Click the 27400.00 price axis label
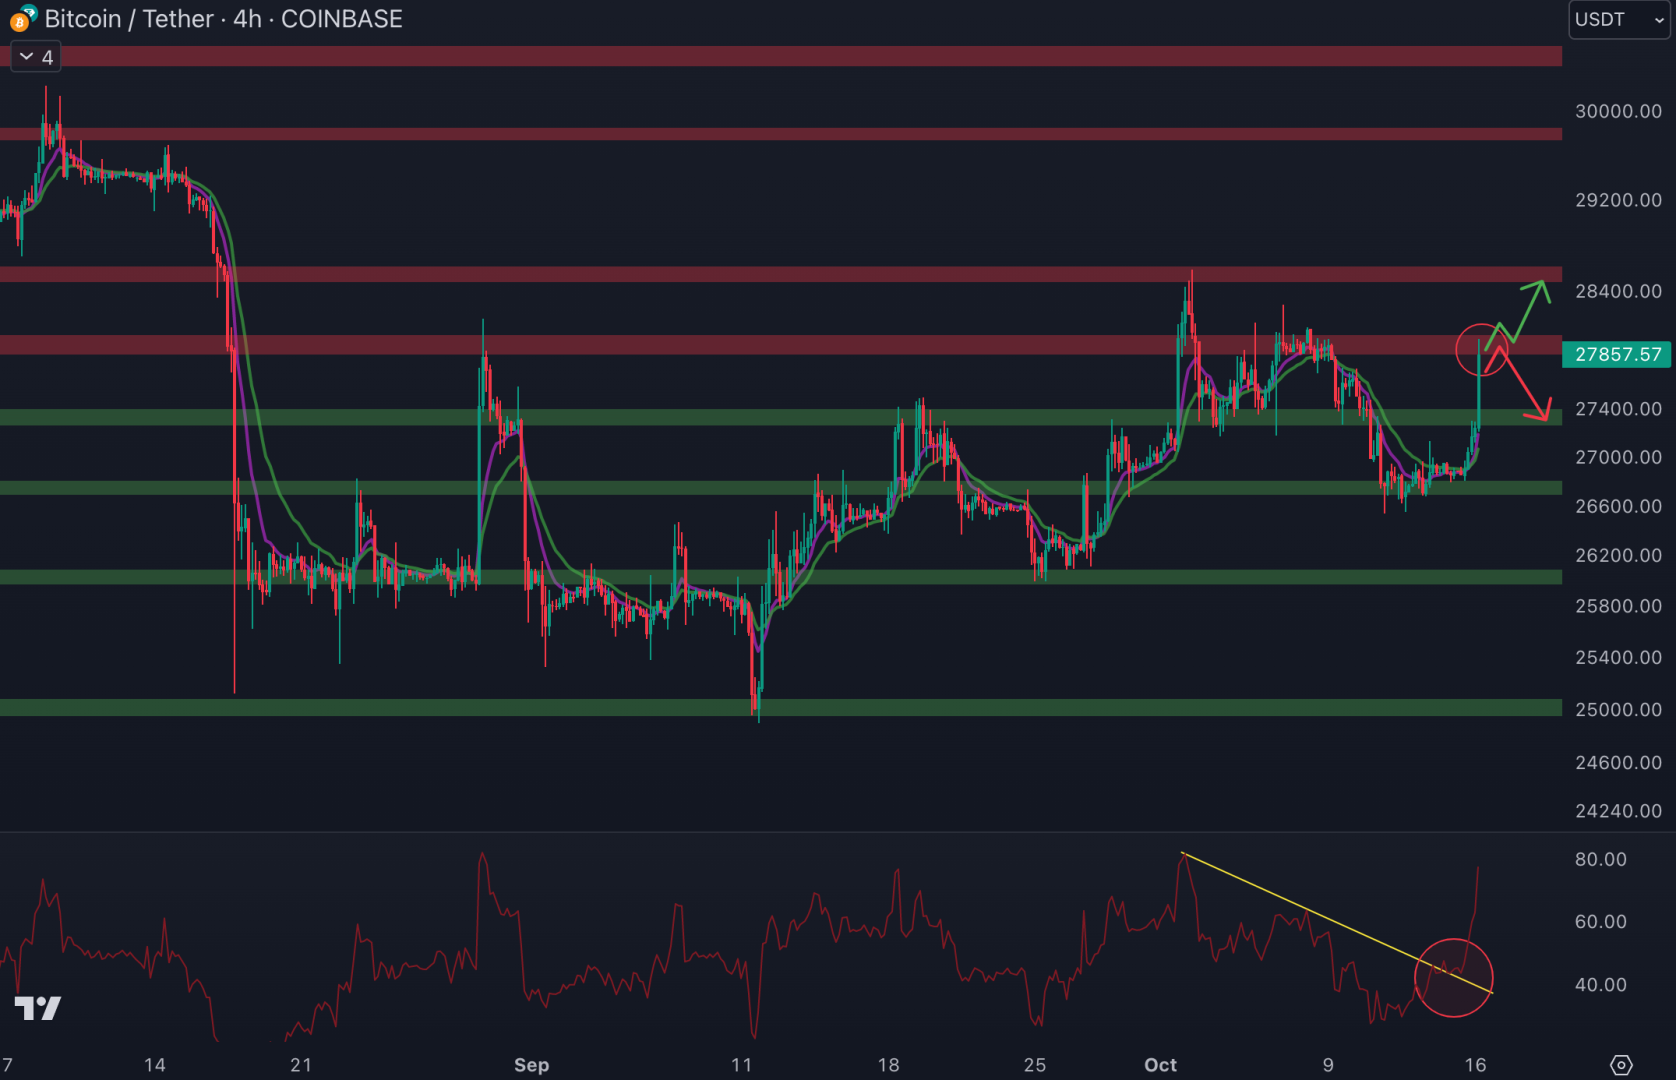Viewport: 1676px width, 1080px height. (1618, 409)
